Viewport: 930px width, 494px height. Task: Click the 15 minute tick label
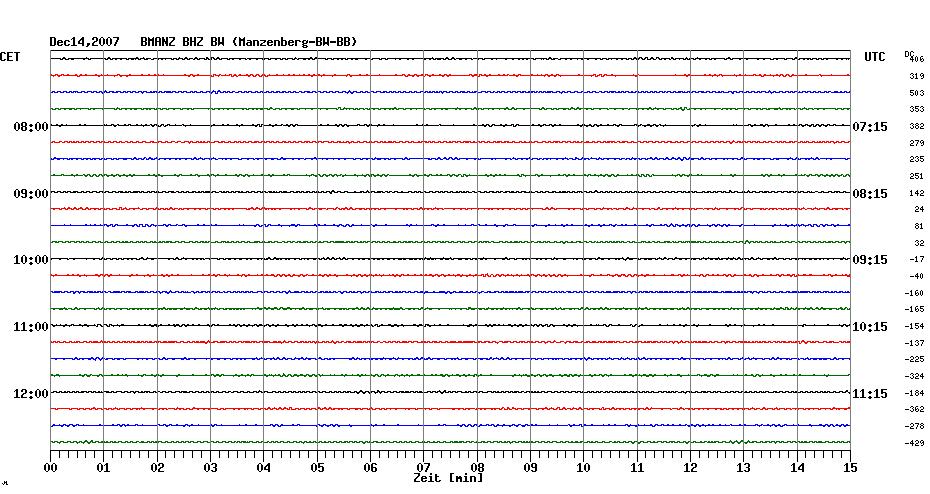click(850, 468)
